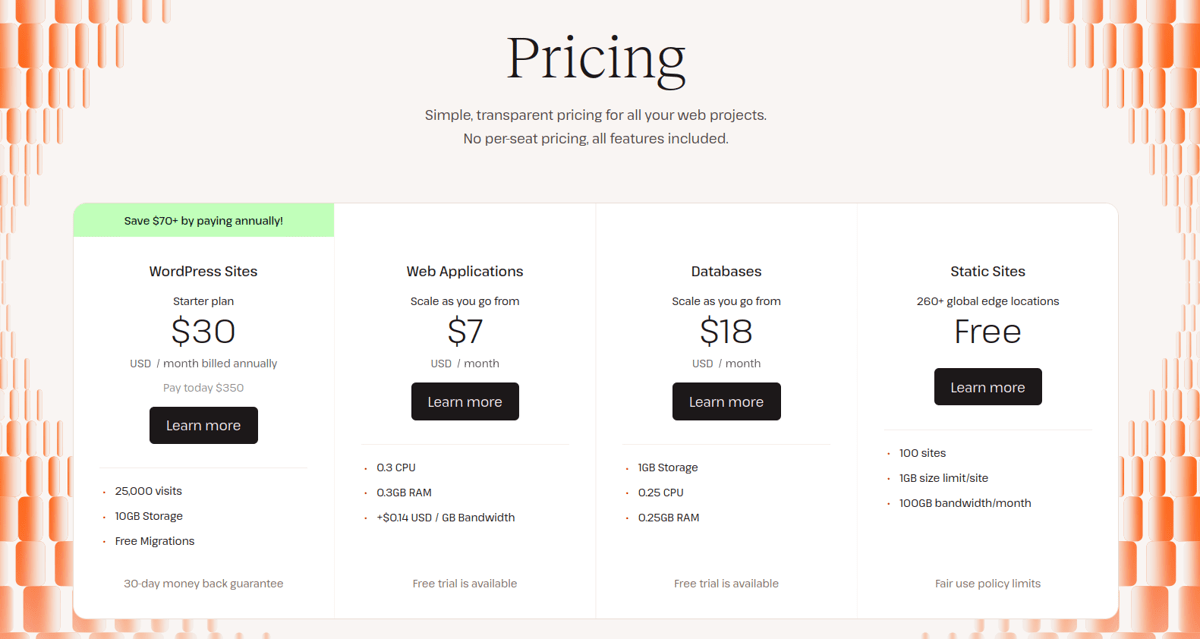Click the Save $70+ annual savings banner
Image resolution: width=1200 pixels, height=639 pixels.
(x=203, y=220)
